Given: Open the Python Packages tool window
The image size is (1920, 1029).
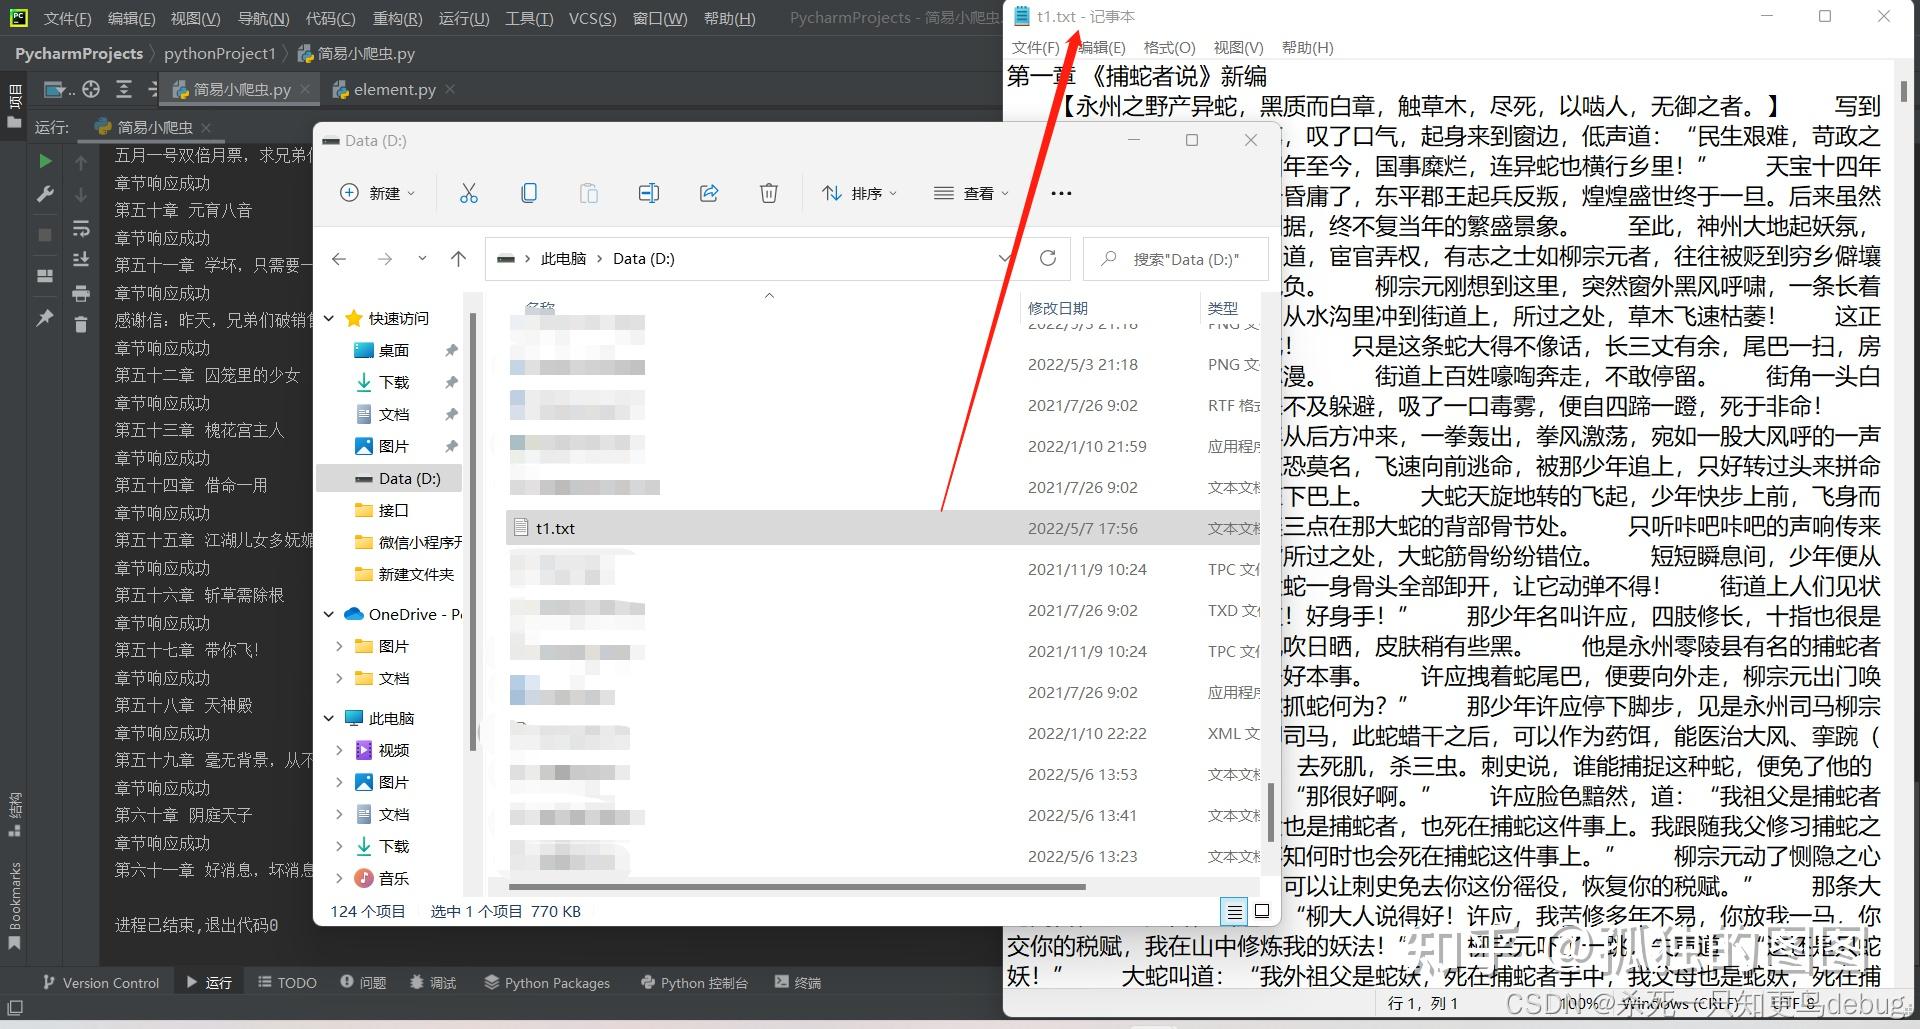Looking at the screenshot, I should pos(547,983).
